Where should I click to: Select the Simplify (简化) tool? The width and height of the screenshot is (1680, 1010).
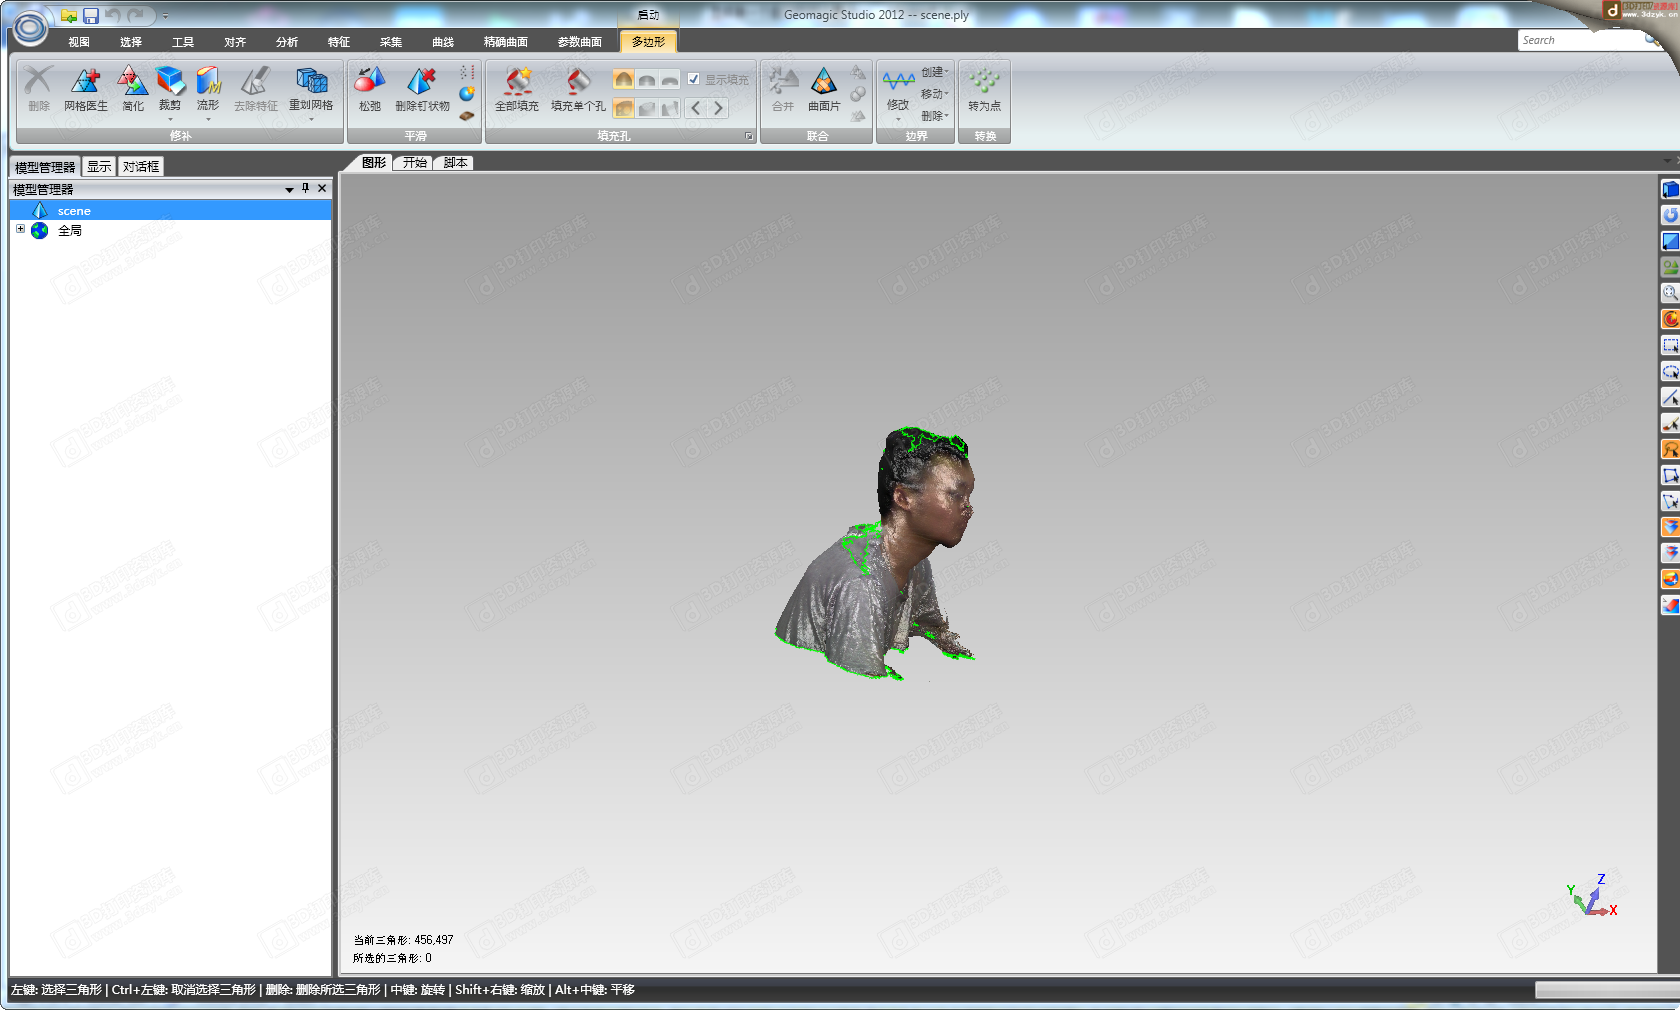pyautogui.click(x=133, y=88)
